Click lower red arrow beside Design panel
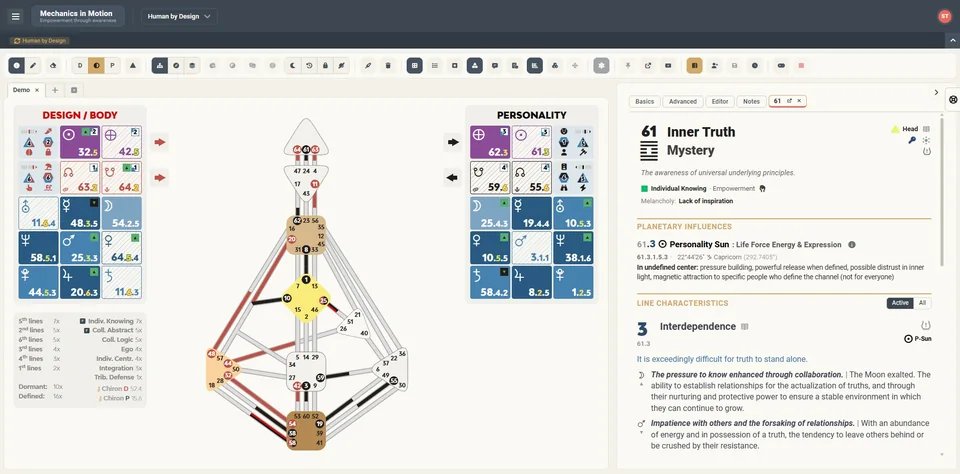Viewport: 960px width, 474px height. [160, 178]
